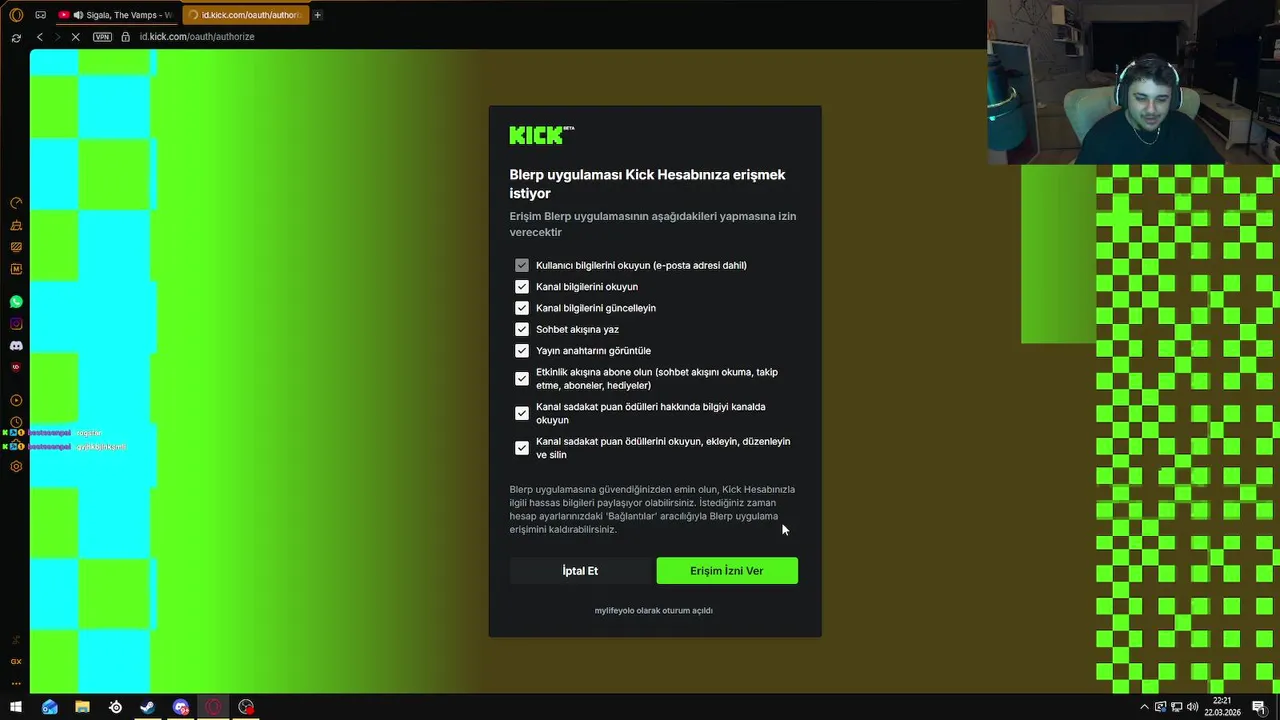The width and height of the screenshot is (1280, 720).
Task: Uncheck 'puan ödülleri hakkında bilgiyi' checkbox
Action: point(522,413)
